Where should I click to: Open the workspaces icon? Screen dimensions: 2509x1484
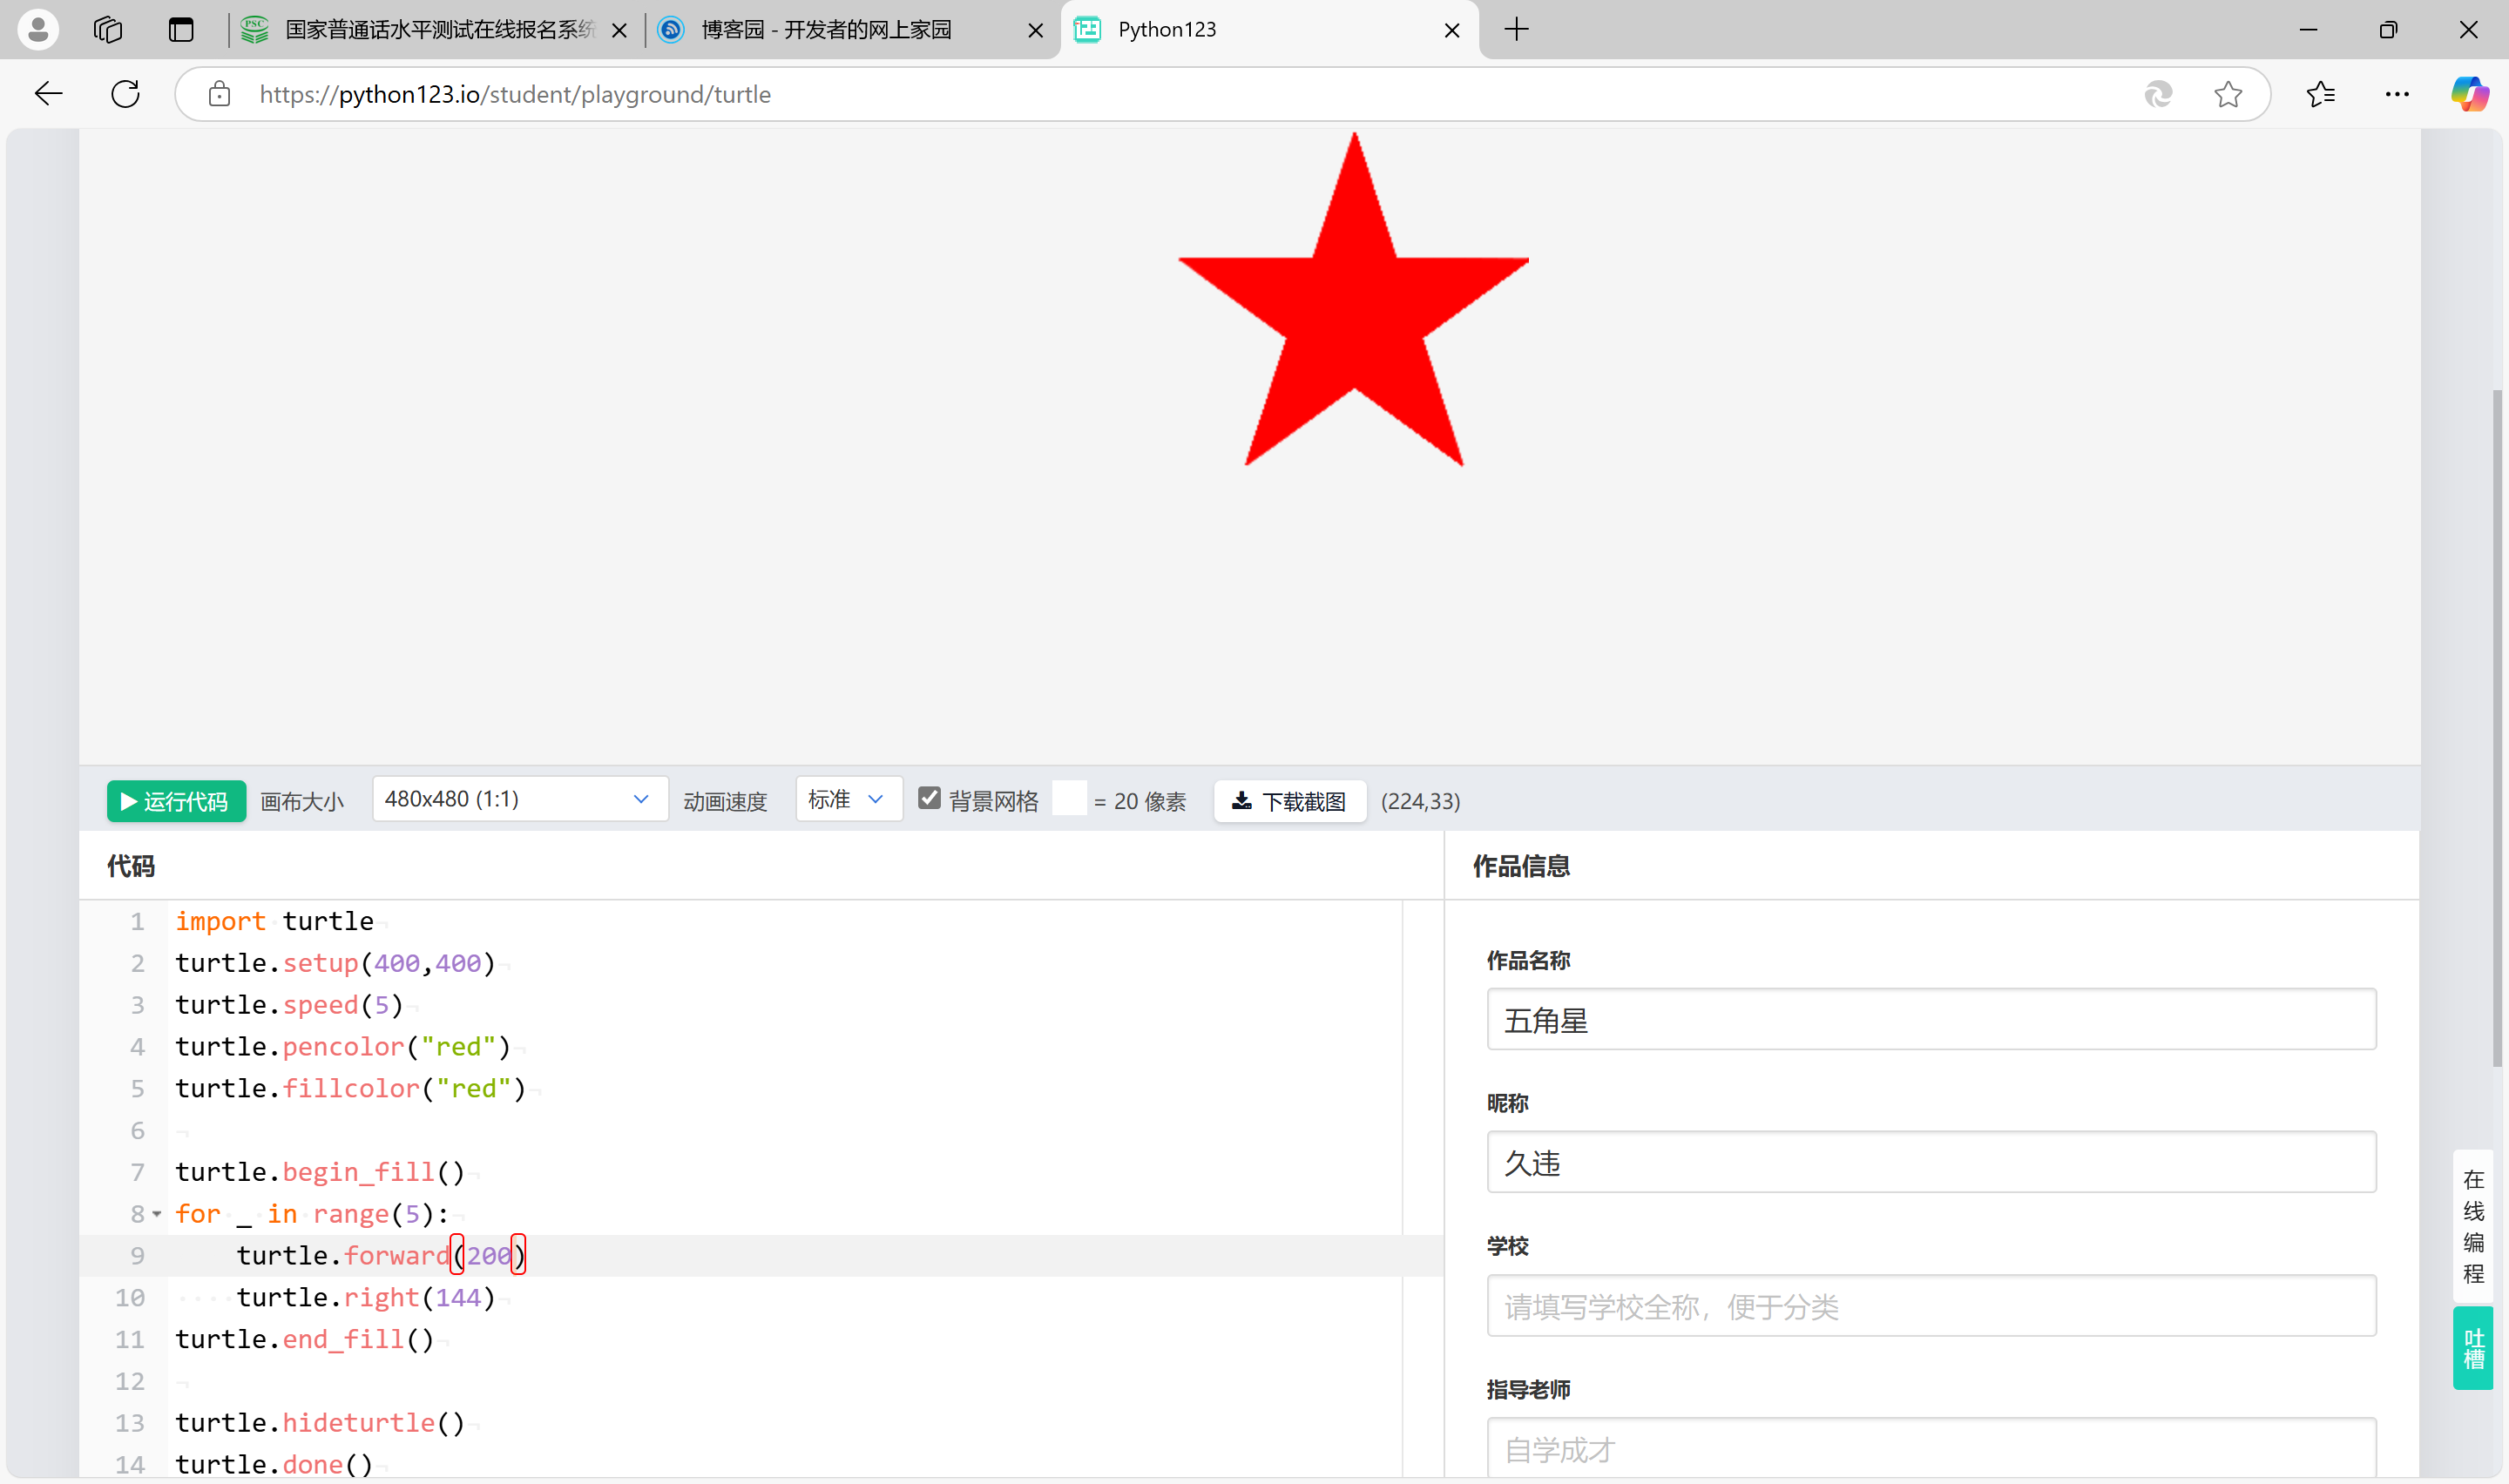108,30
